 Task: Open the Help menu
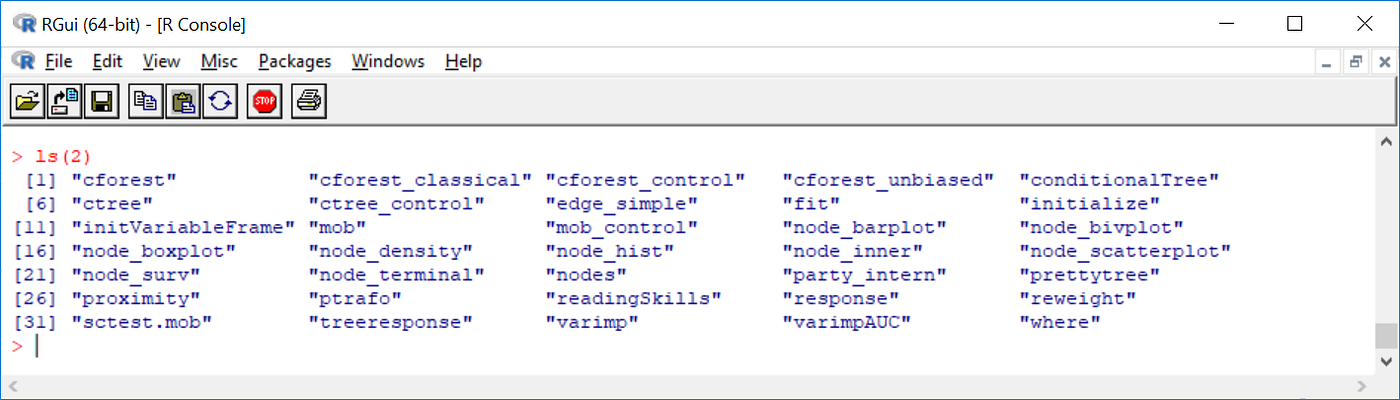[x=464, y=61]
